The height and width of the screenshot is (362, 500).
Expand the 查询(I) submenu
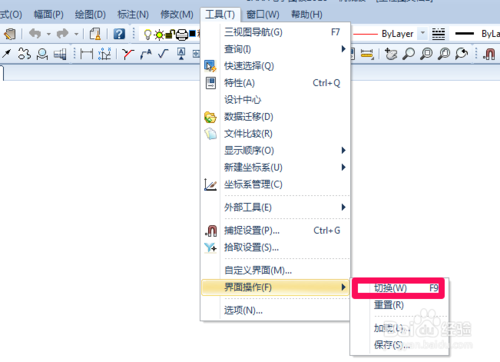(x=275, y=49)
